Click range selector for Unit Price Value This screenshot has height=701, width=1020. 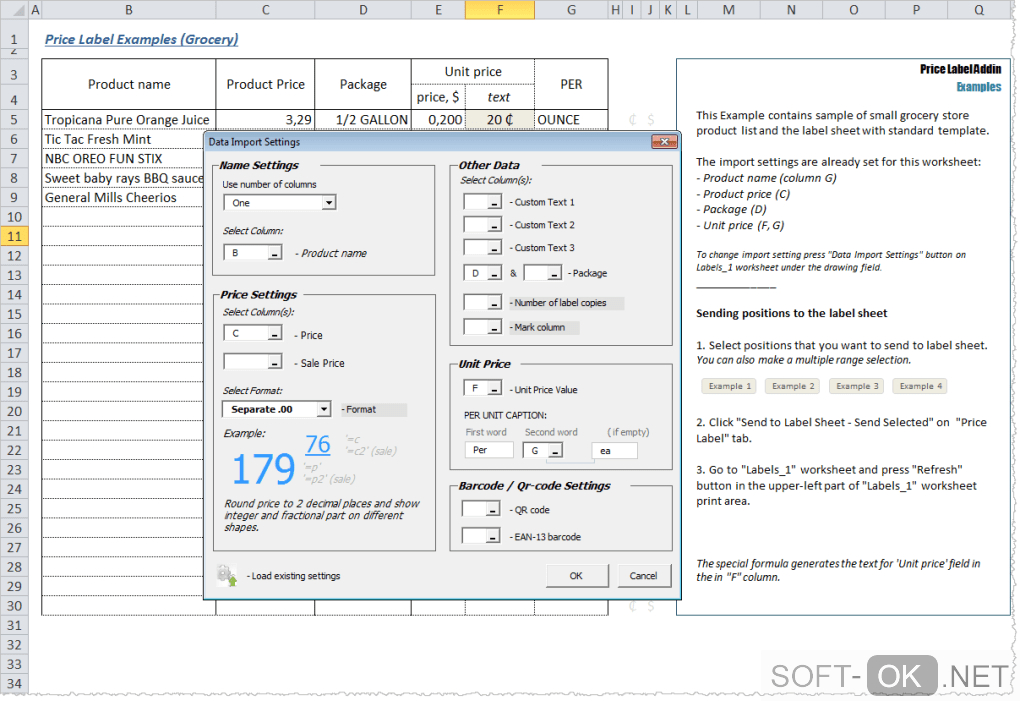click(493, 389)
